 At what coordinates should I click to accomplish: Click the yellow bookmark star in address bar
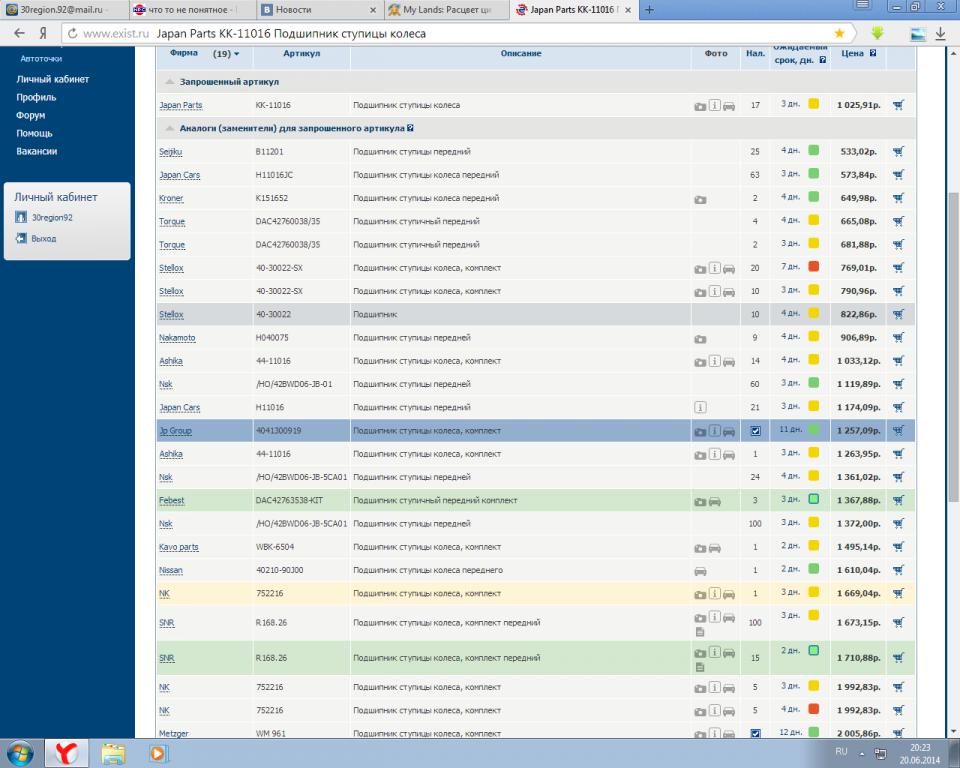839,33
